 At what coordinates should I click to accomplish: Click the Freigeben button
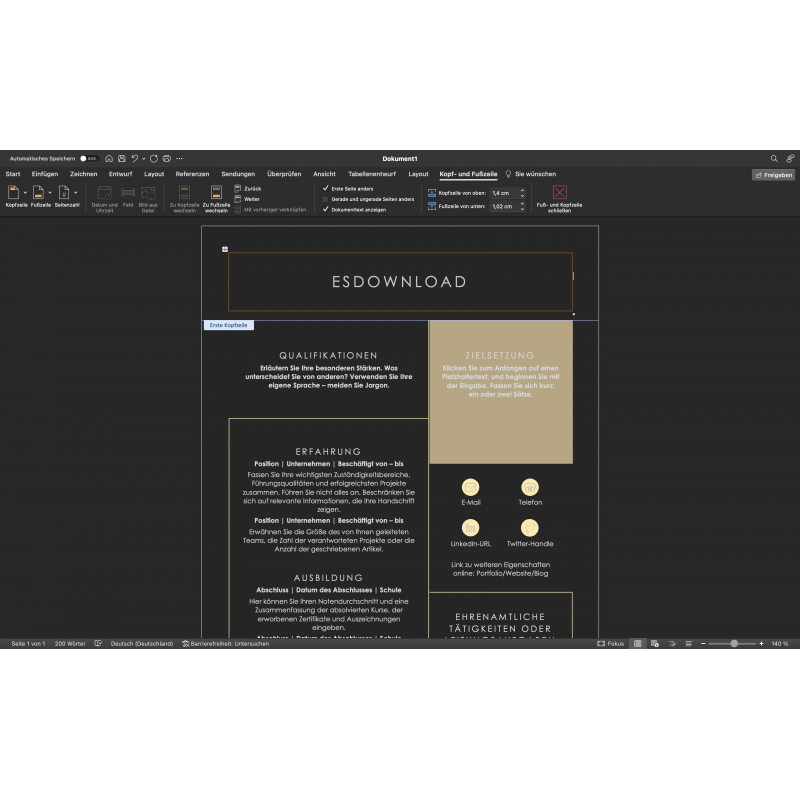click(773, 174)
